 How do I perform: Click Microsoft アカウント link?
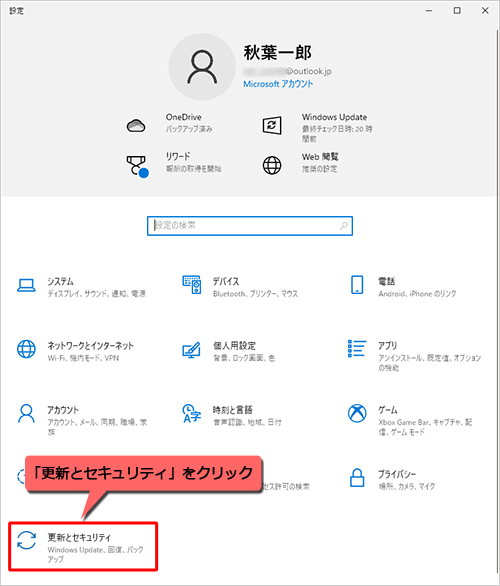pyautogui.click(x=278, y=84)
